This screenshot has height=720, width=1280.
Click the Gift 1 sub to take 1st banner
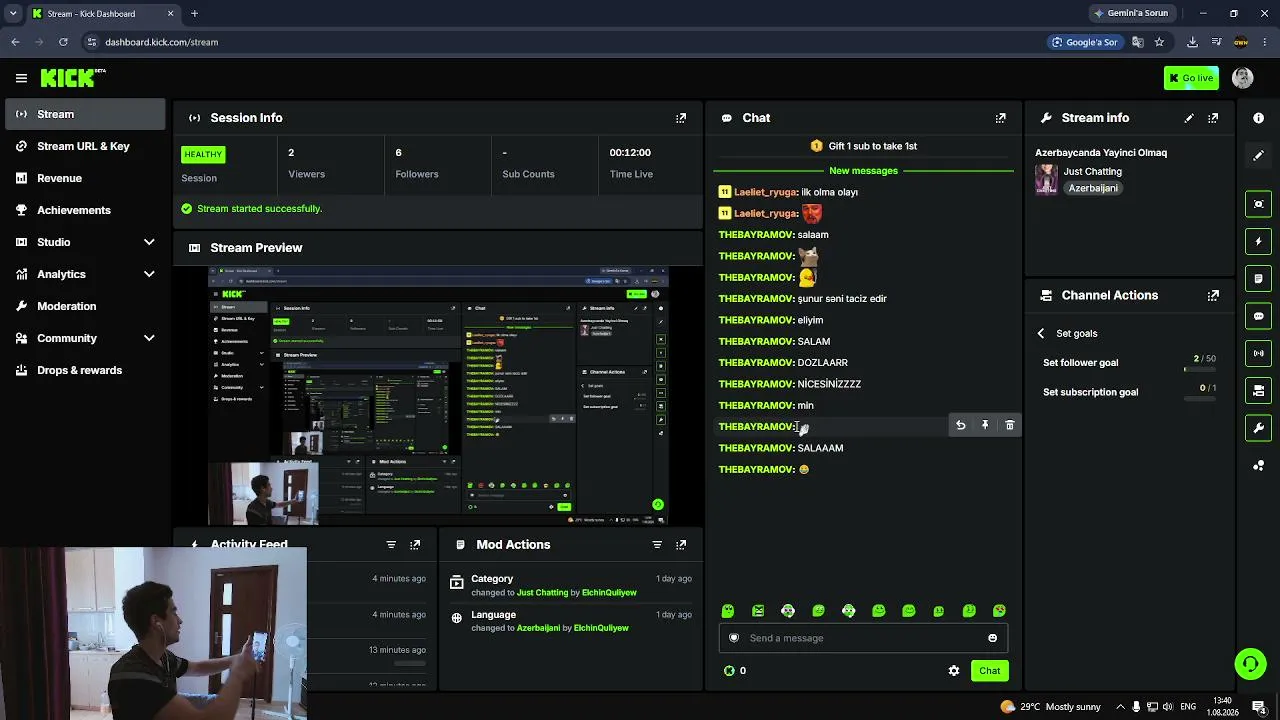(x=863, y=146)
